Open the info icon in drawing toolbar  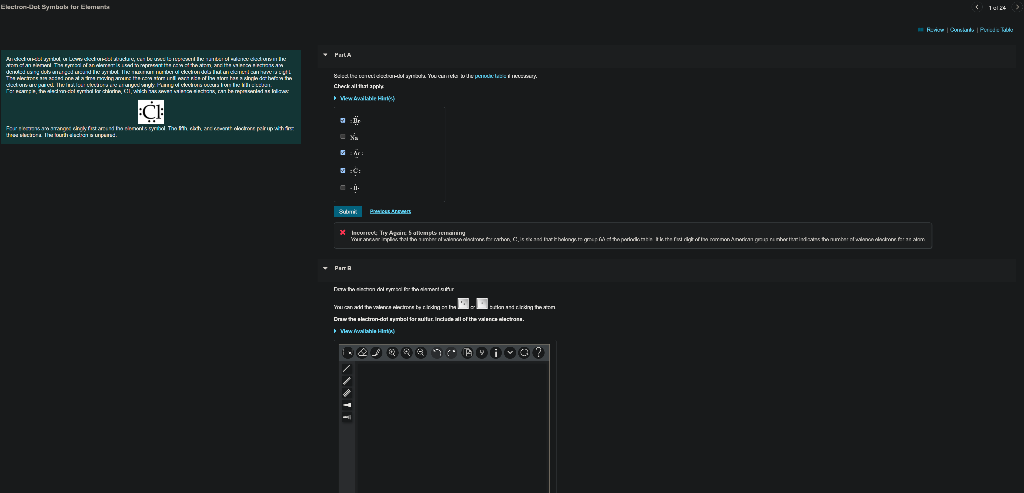click(496, 353)
